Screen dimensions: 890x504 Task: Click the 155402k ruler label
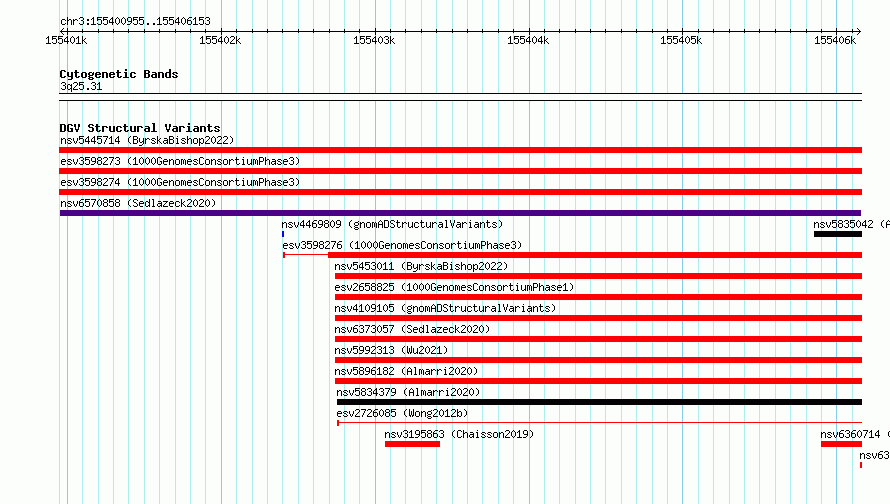point(220,40)
